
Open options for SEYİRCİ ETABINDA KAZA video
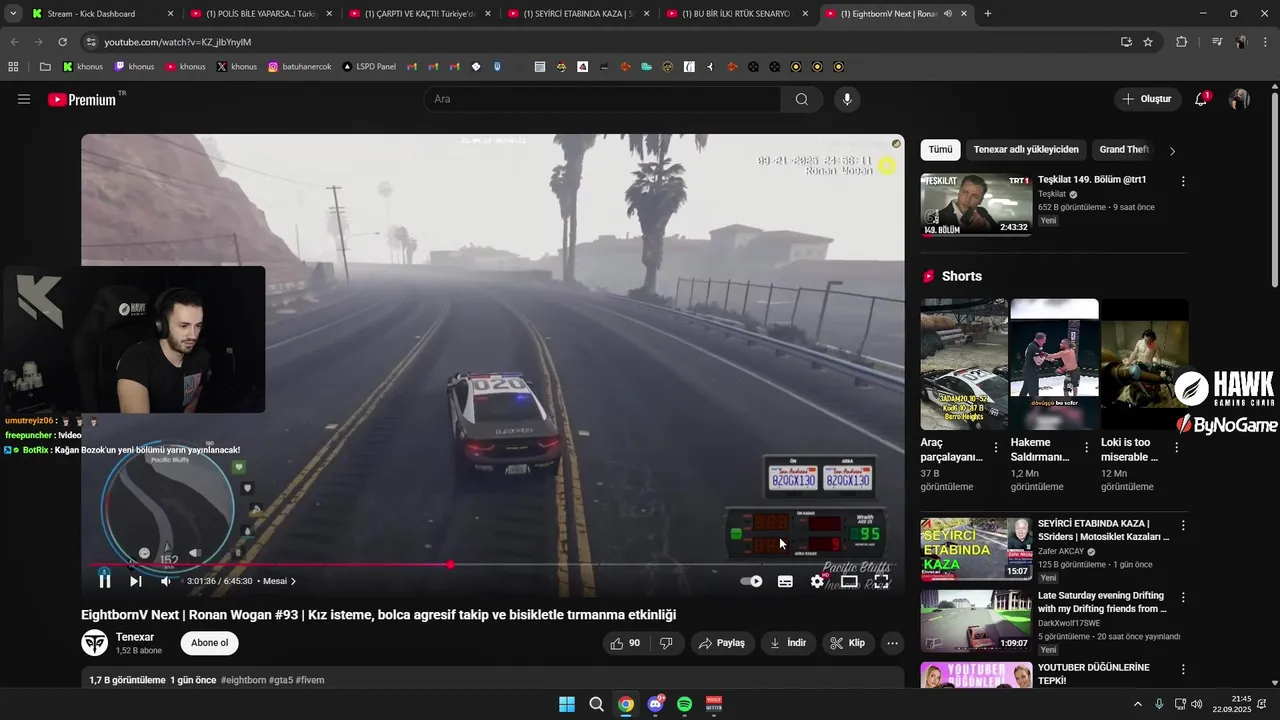[x=1183, y=525]
